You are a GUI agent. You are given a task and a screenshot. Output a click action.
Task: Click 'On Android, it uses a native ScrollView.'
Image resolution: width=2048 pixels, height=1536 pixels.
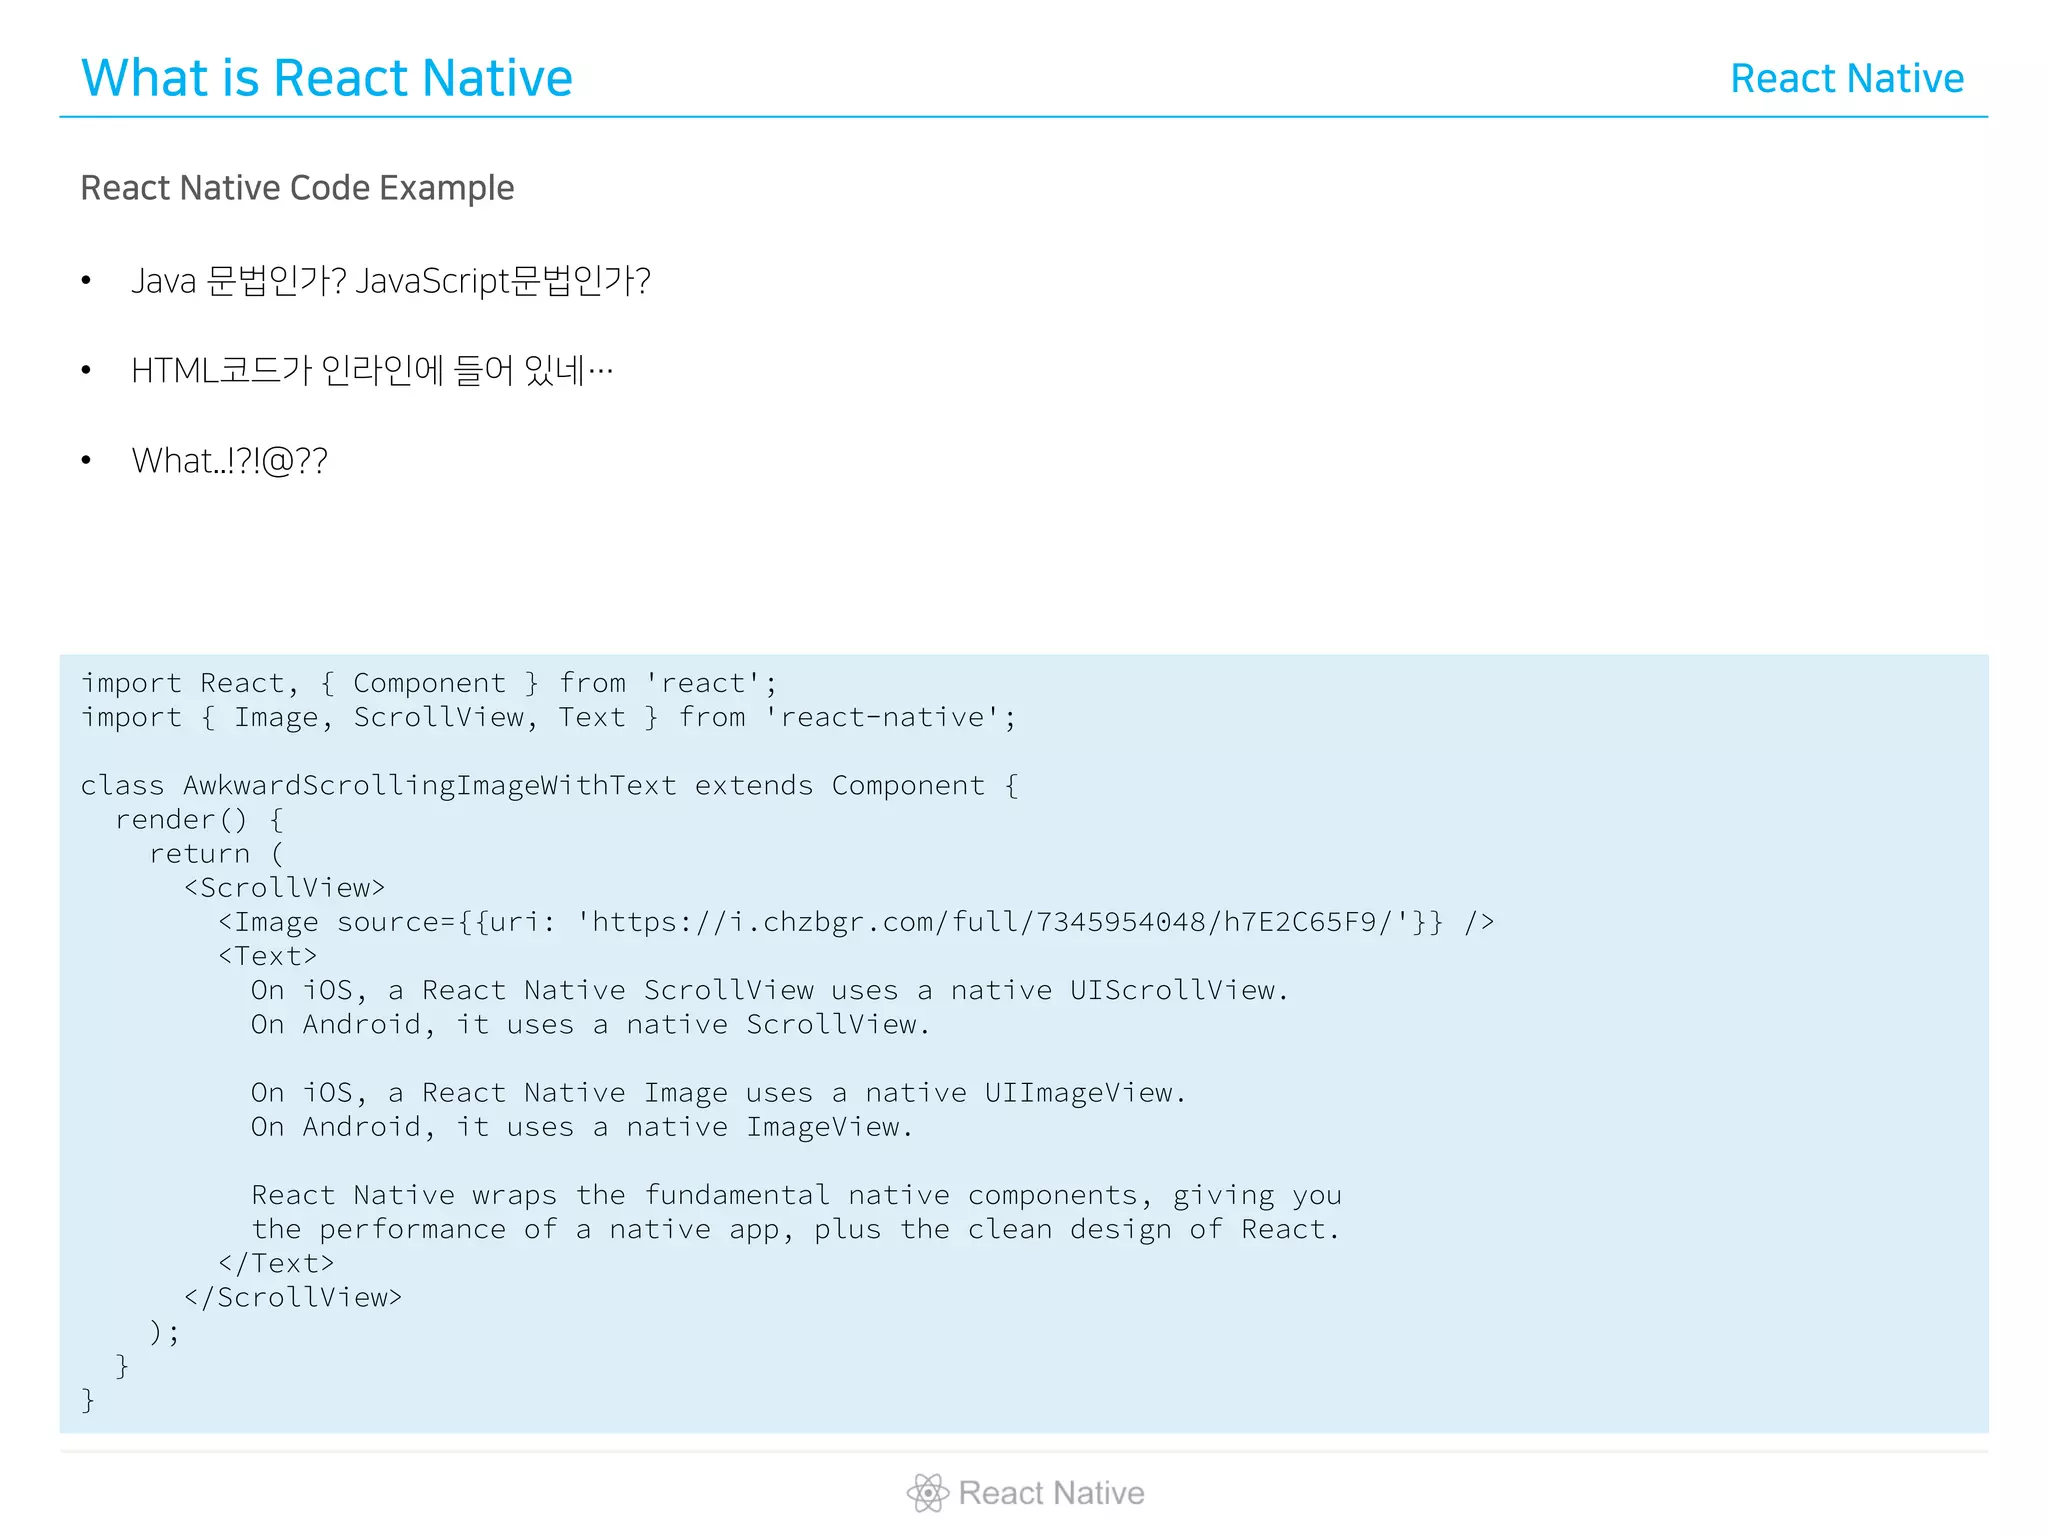tap(590, 1025)
